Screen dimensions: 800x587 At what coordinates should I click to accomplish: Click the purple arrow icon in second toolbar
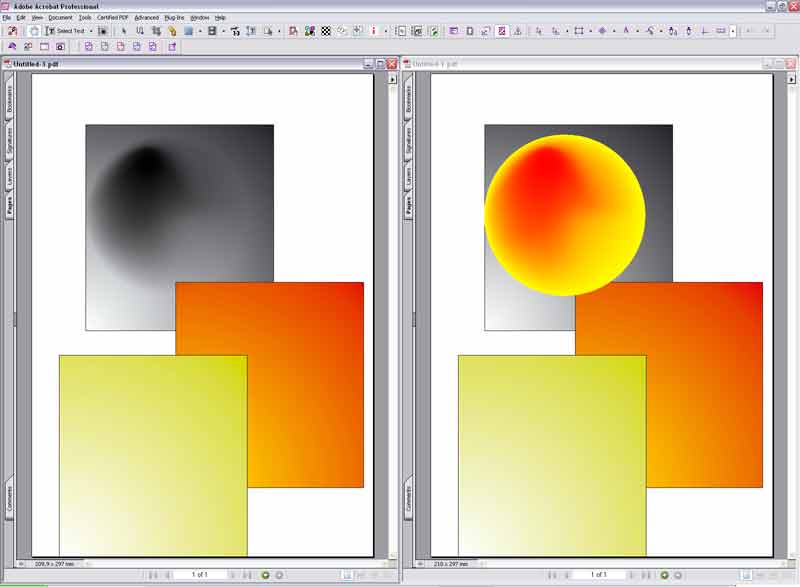click(x=12, y=46)
